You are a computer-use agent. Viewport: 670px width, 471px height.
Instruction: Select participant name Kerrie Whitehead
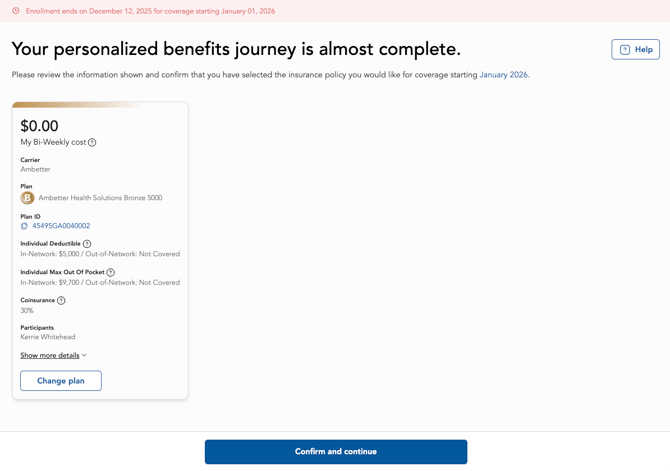pos(48,337)
